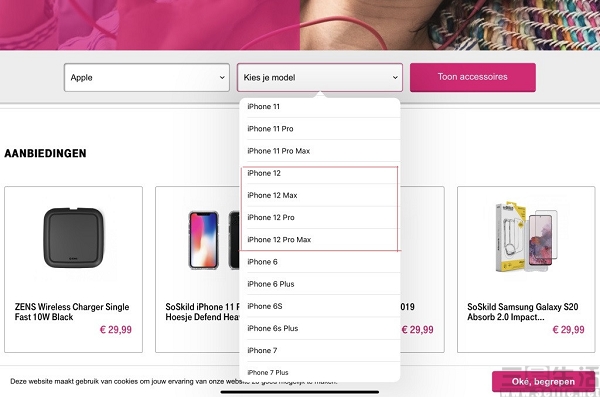Select iPhone 12 in the list

click(320, 173)
